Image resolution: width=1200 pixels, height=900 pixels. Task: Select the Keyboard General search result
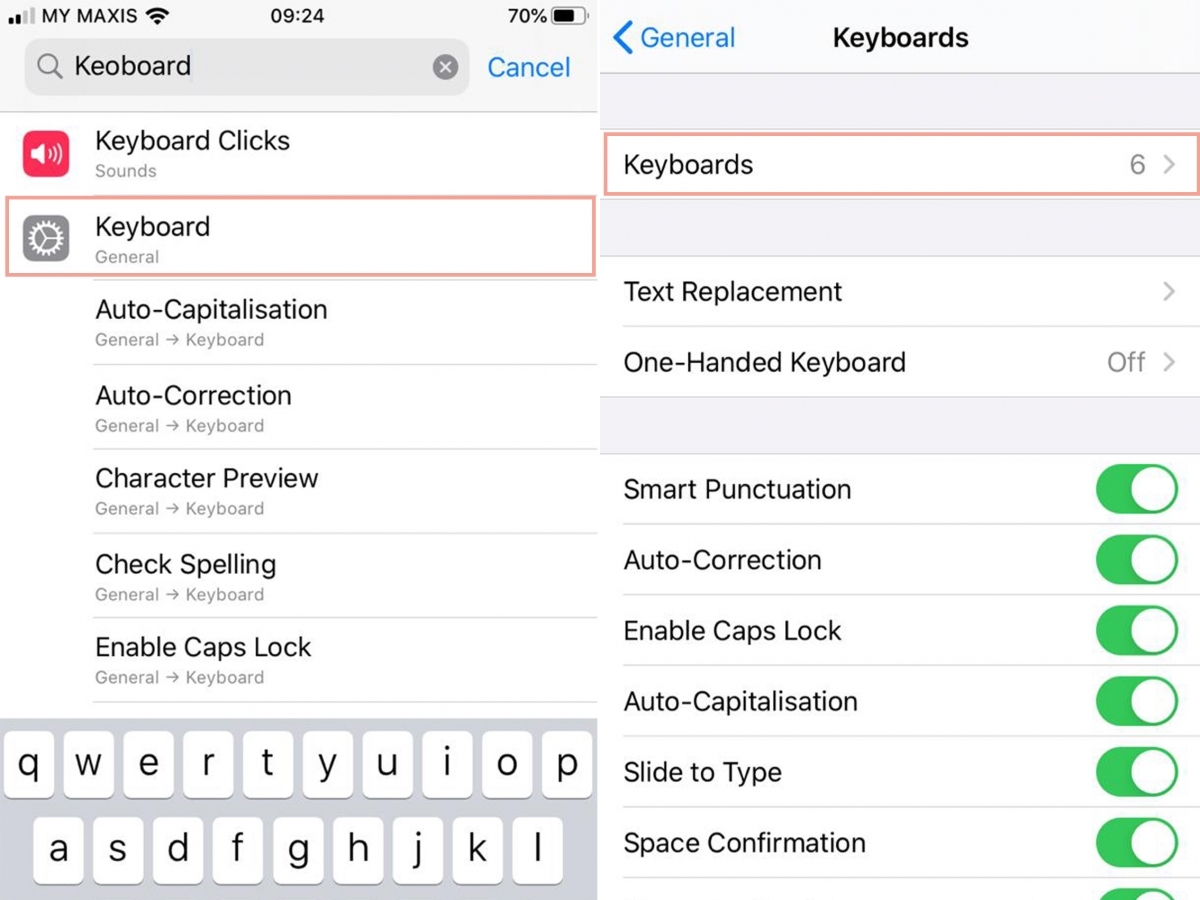click(x=300, y=239)
